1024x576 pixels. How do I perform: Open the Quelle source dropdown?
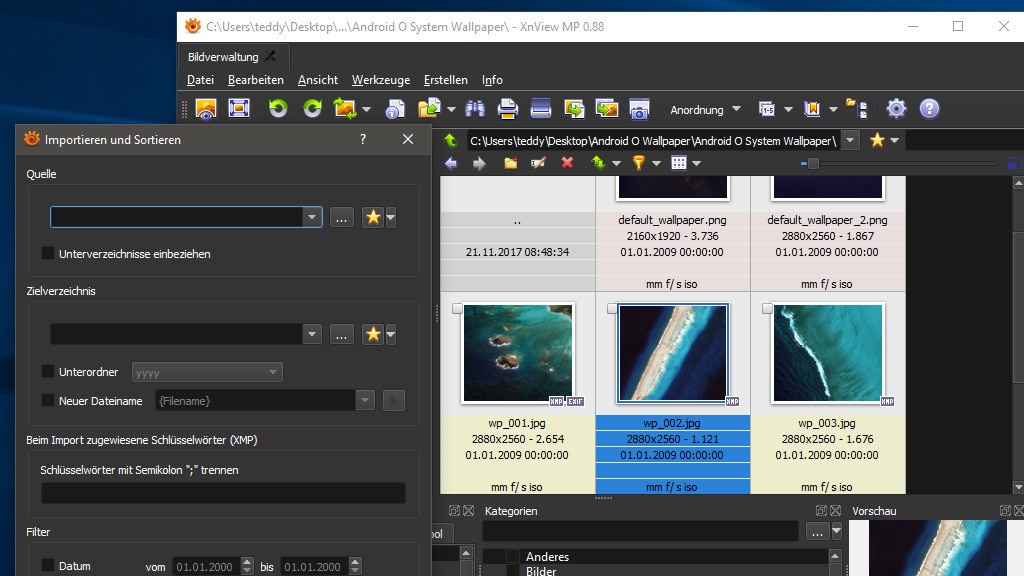pyautogui.click(x=312, y=217)
